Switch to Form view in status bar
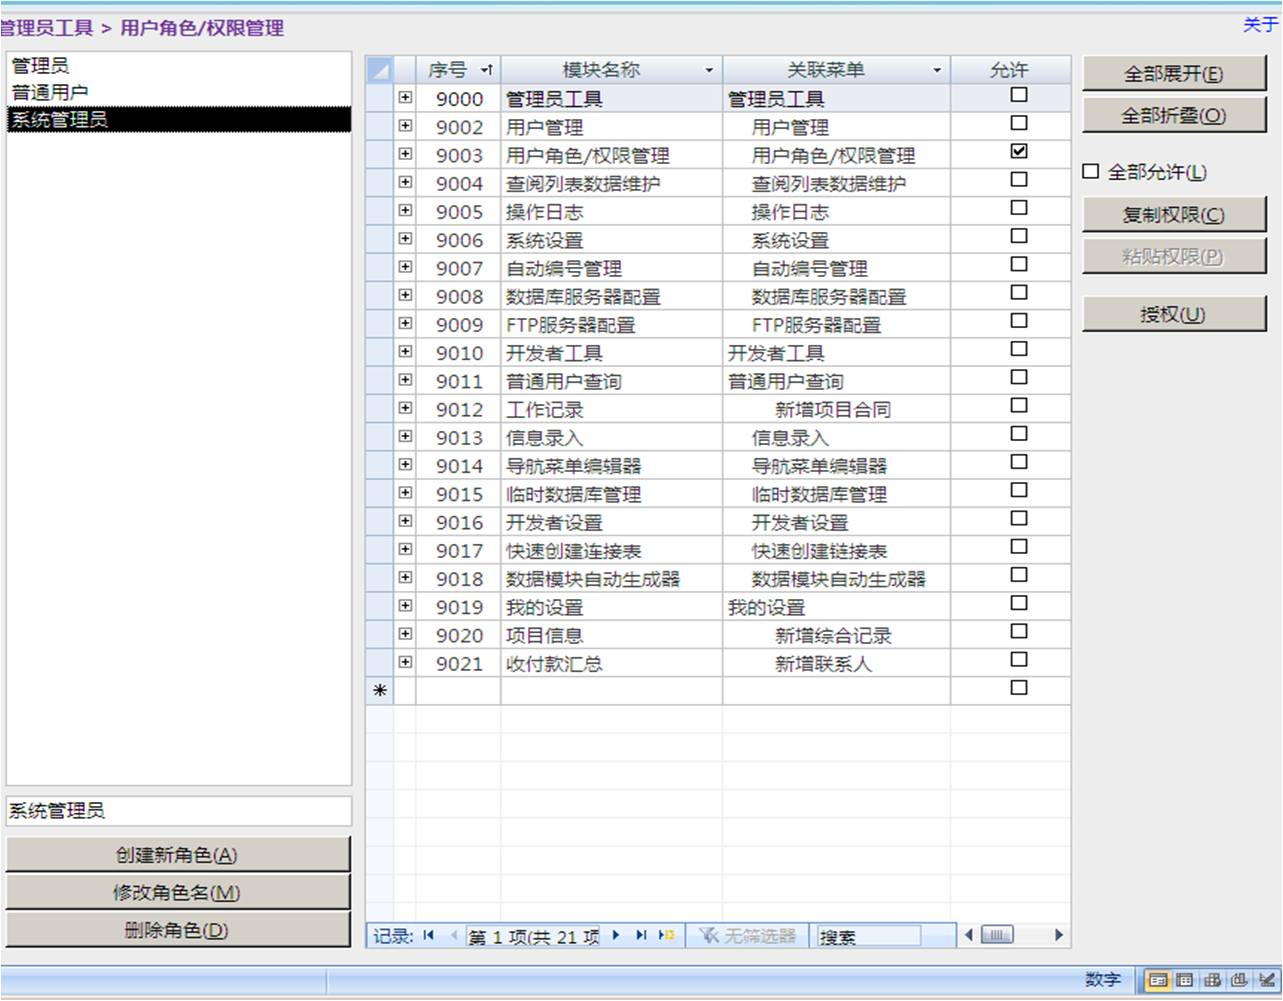 pyautogui.click(x=1158, y=980)
